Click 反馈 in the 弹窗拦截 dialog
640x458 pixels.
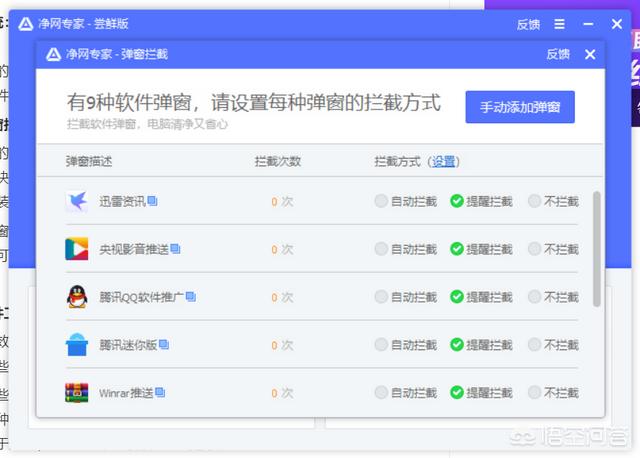coord(558,54)
